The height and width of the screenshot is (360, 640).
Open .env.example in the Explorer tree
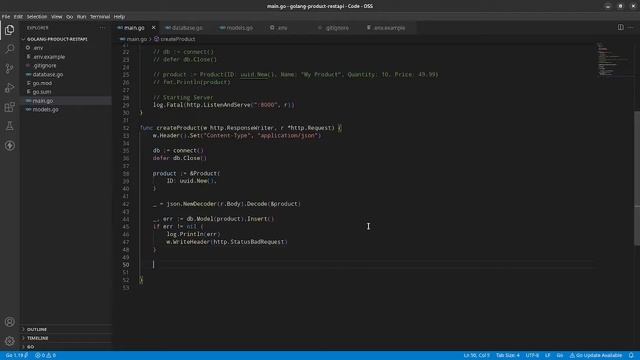(x=66, y=57)
